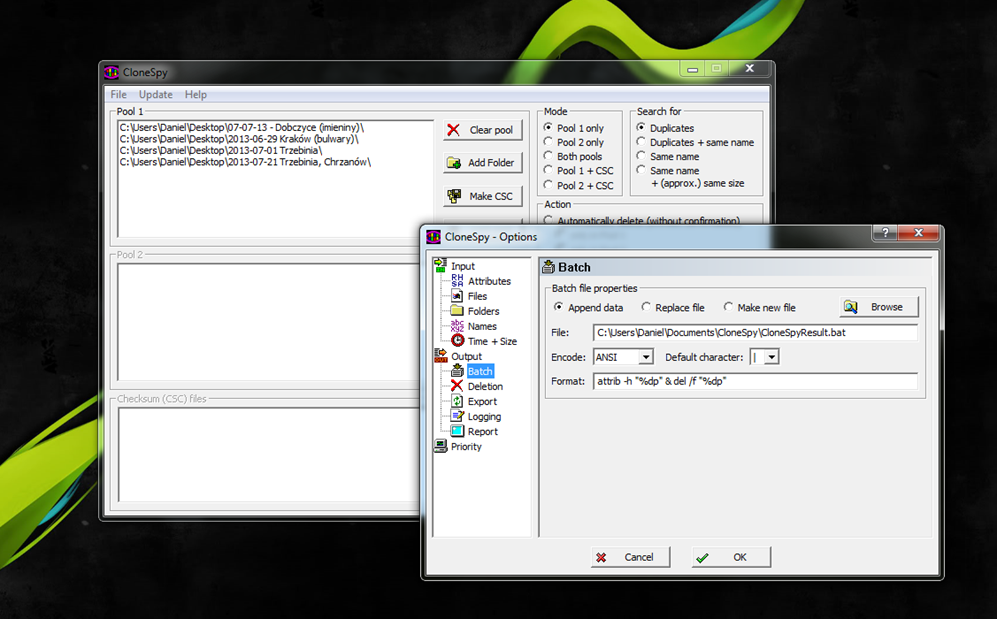Click the Batch header icon in right pane

(549, 267)
